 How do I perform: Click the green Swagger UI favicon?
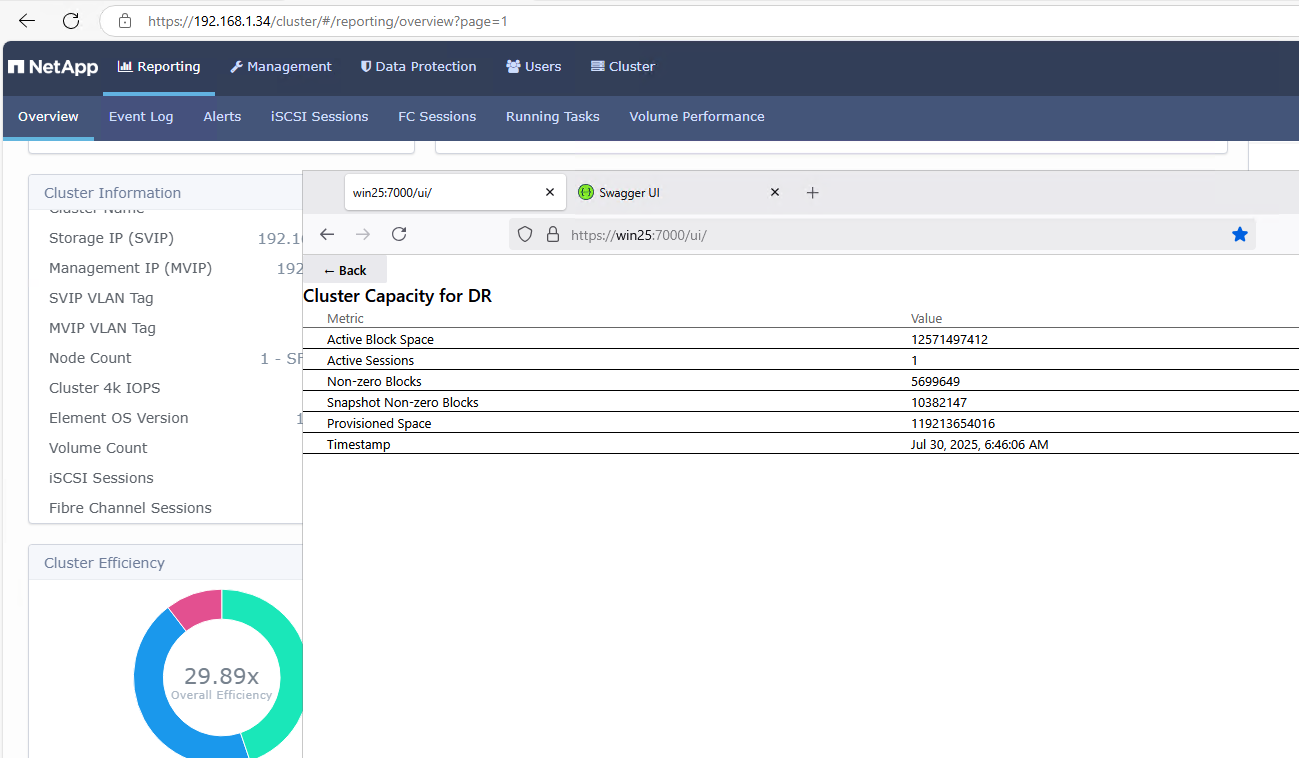[x=586, y=192]
